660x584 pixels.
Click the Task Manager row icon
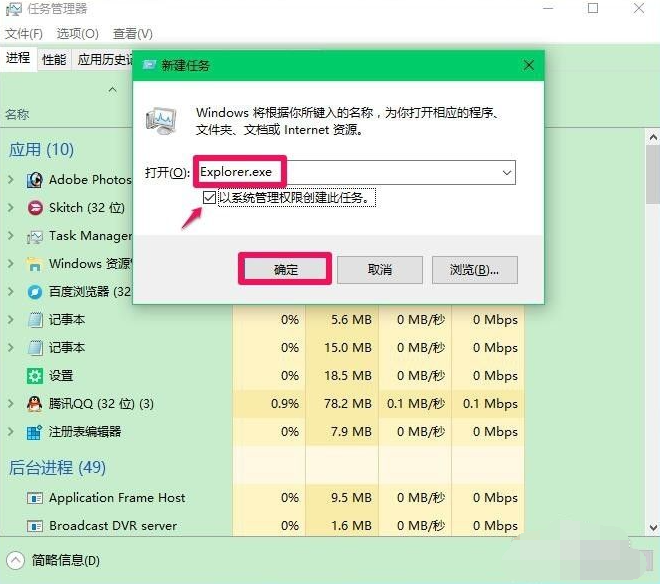click(35, 237)
